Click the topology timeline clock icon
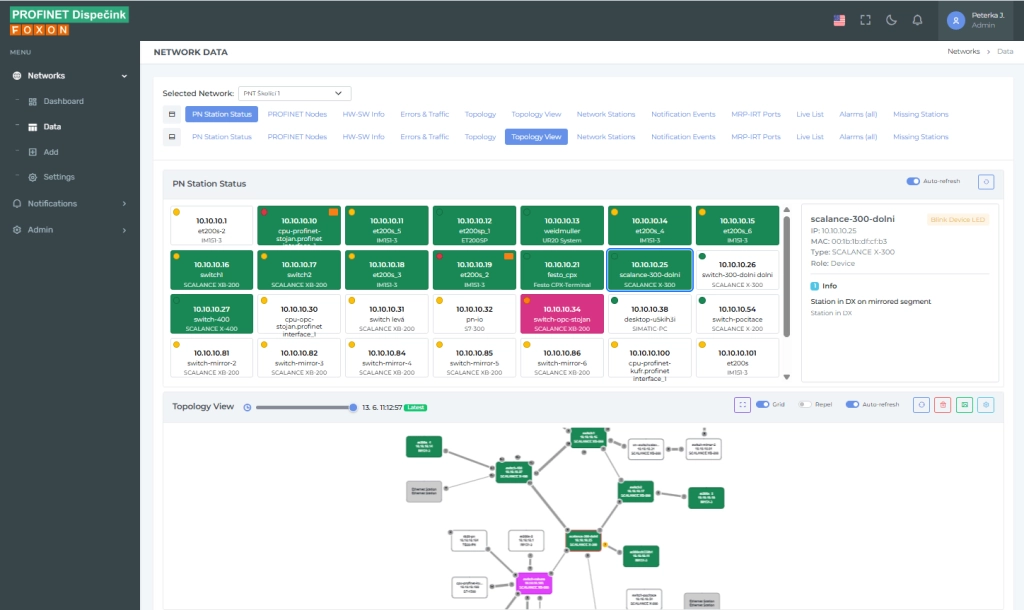Viewport: 1024px width, 610px height. point(247,408)
